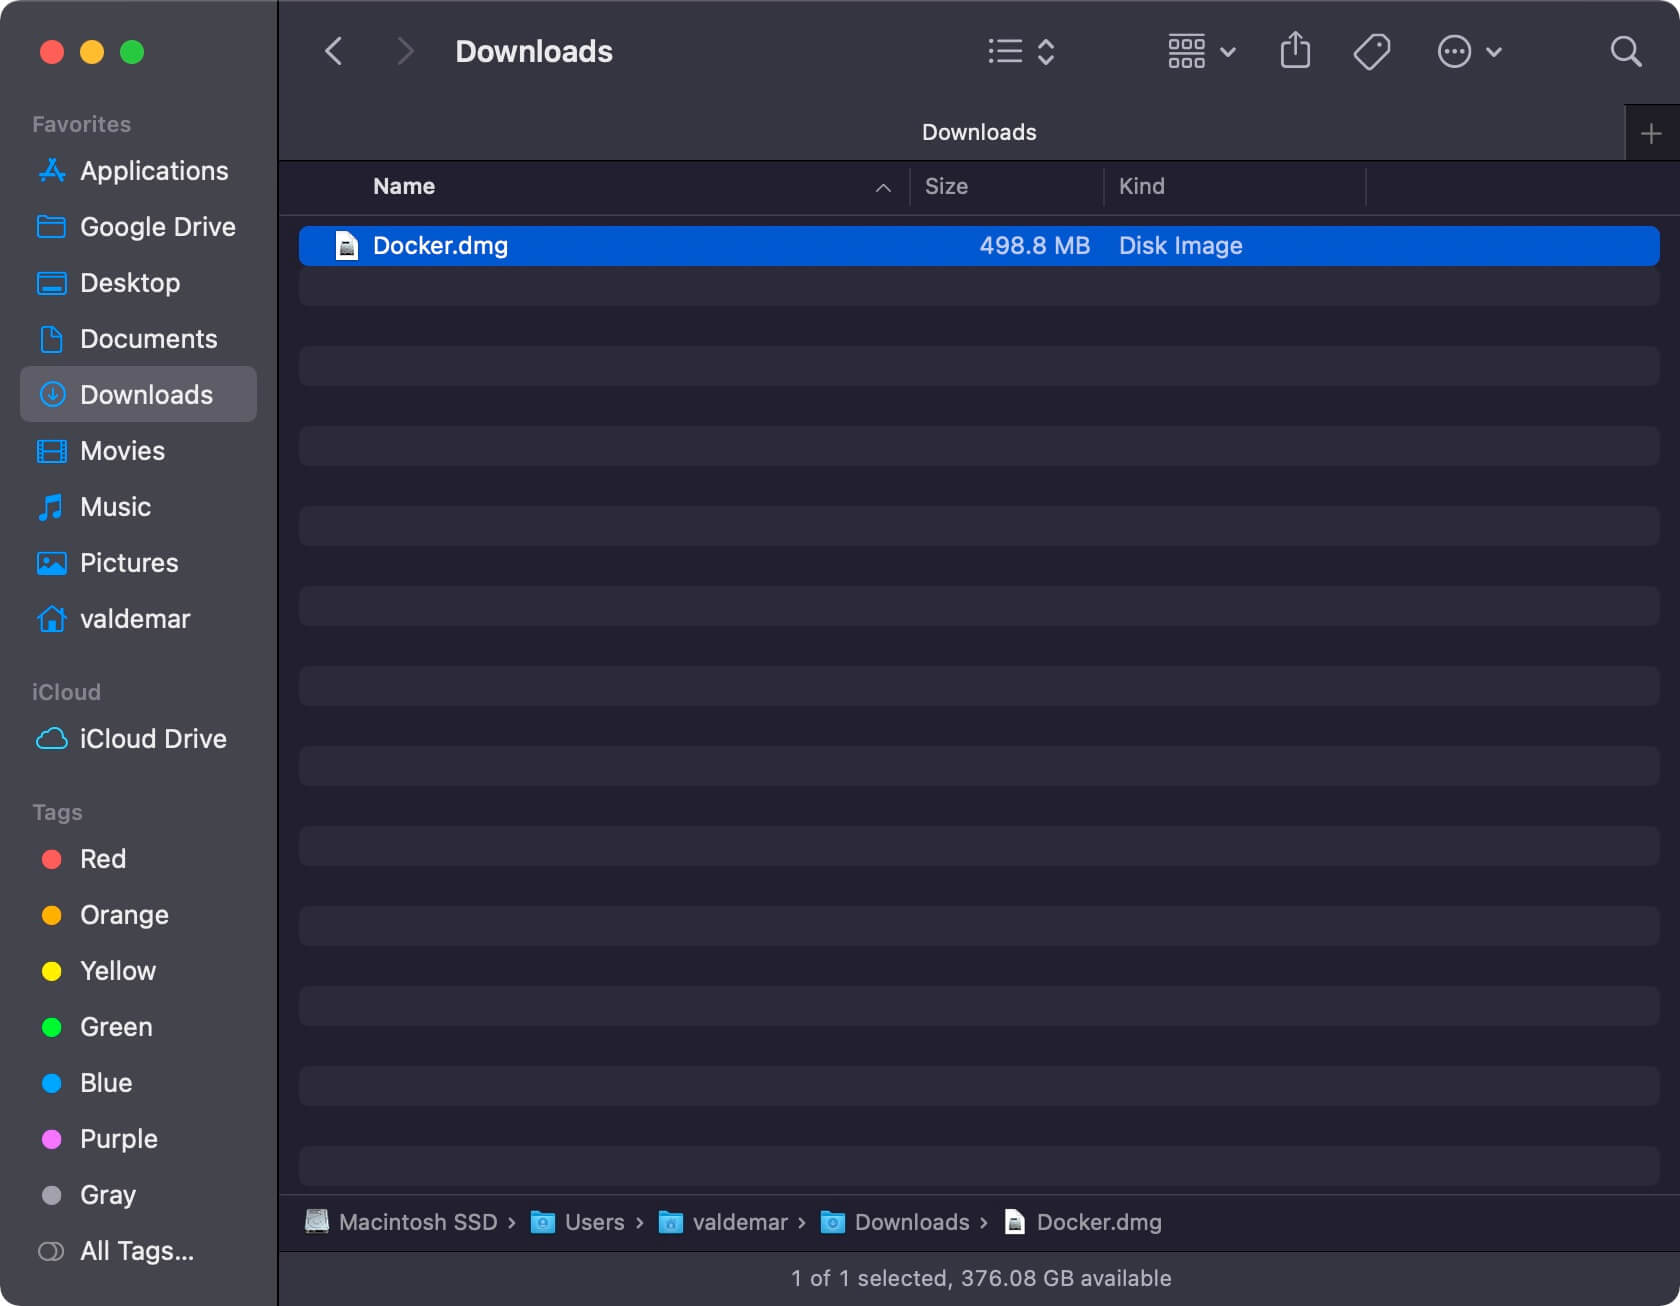
Task: Filter by the Gray tag
Action: [138, 1195]
